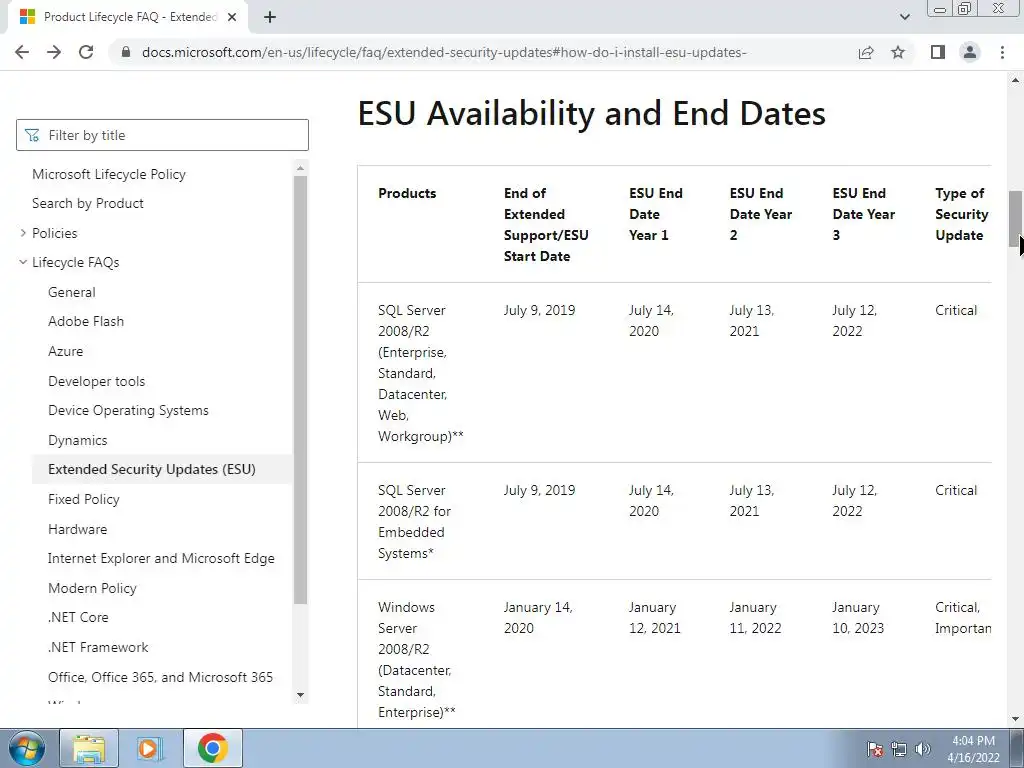Click ESU End Date Year 2 header
Screen dimensions: 1024x768
[761, 214]
